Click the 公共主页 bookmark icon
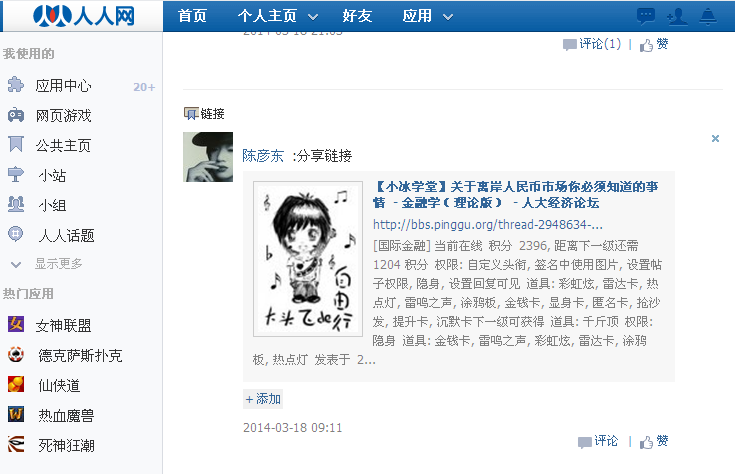735x474 pixels. click(x=15, y=144)
